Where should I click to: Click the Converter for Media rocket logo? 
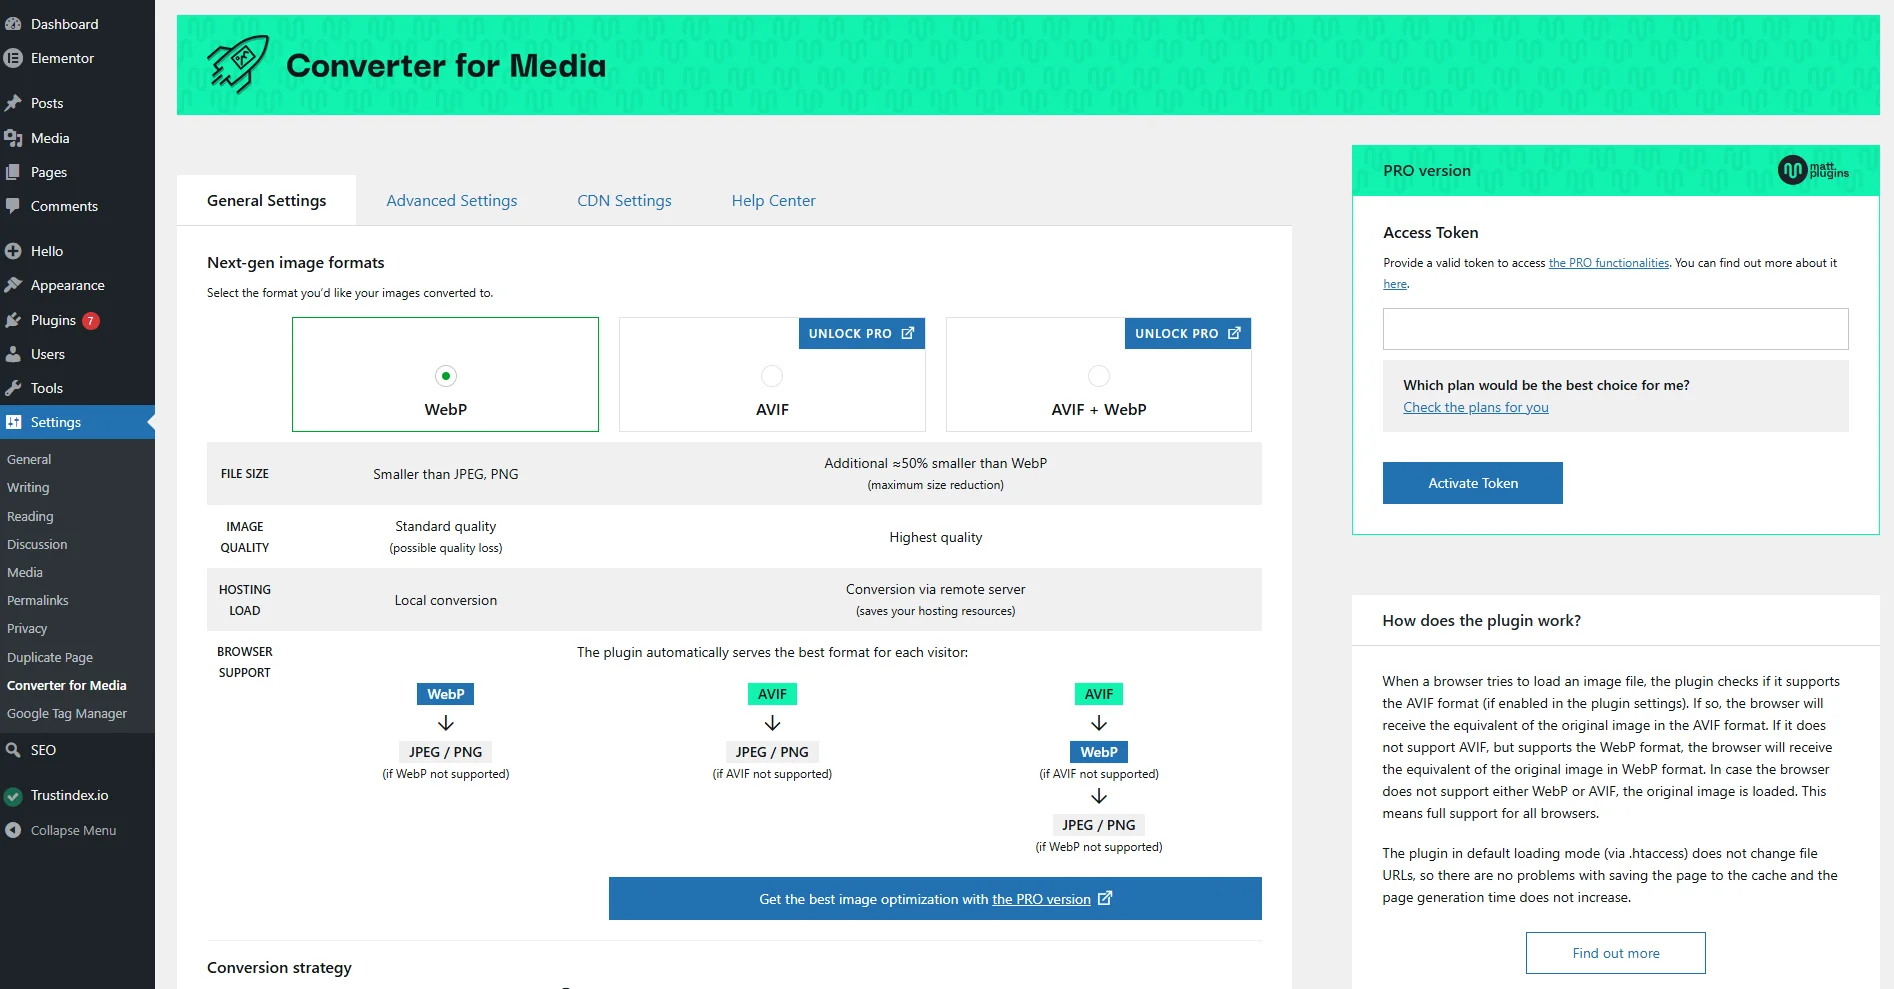(x=238, y=64)
